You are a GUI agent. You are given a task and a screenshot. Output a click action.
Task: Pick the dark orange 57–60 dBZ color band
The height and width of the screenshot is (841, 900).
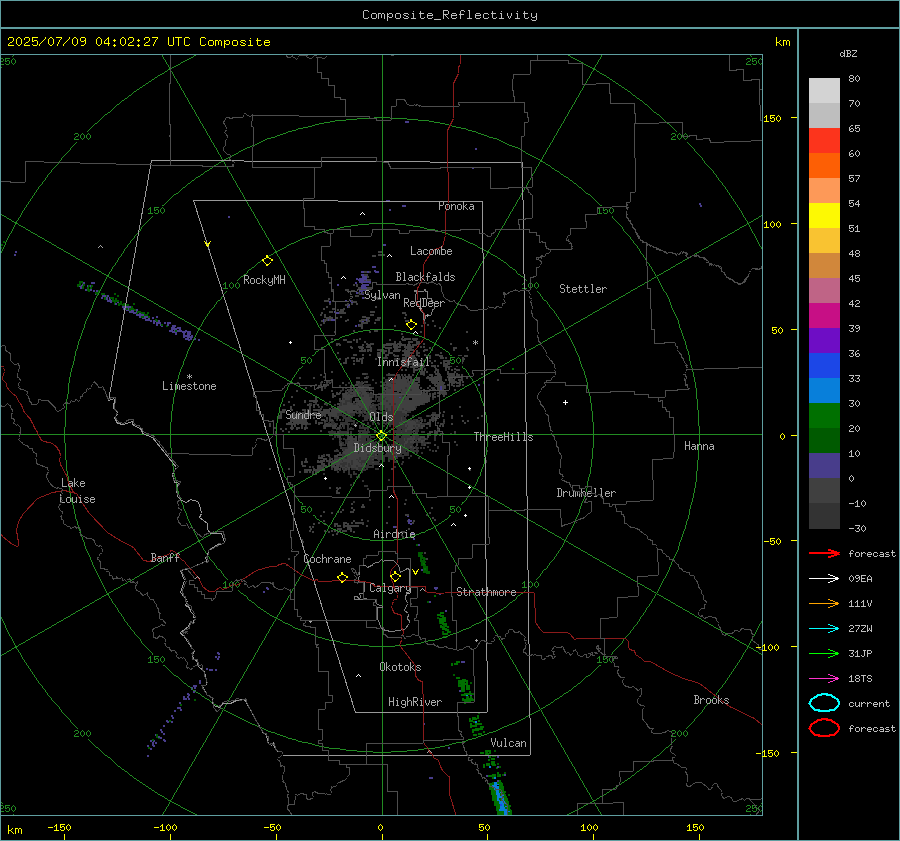824,165
